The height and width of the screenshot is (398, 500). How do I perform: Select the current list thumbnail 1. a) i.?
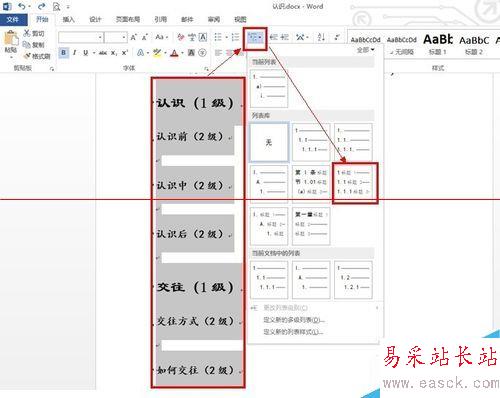click(269, 88)
